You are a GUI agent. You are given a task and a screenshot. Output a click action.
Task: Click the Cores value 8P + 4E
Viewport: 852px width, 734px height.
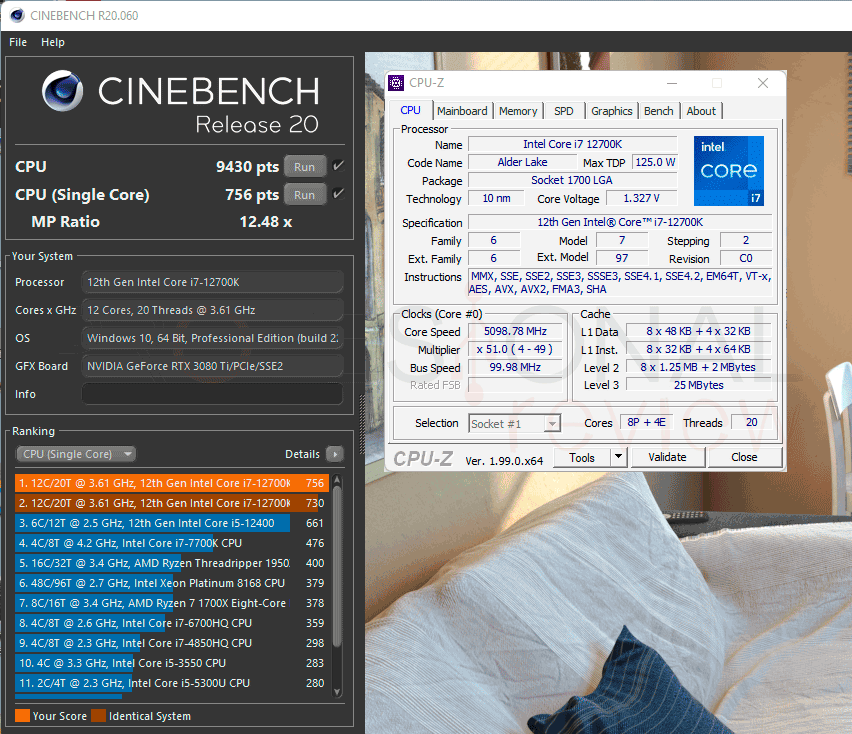coord(646,422)
